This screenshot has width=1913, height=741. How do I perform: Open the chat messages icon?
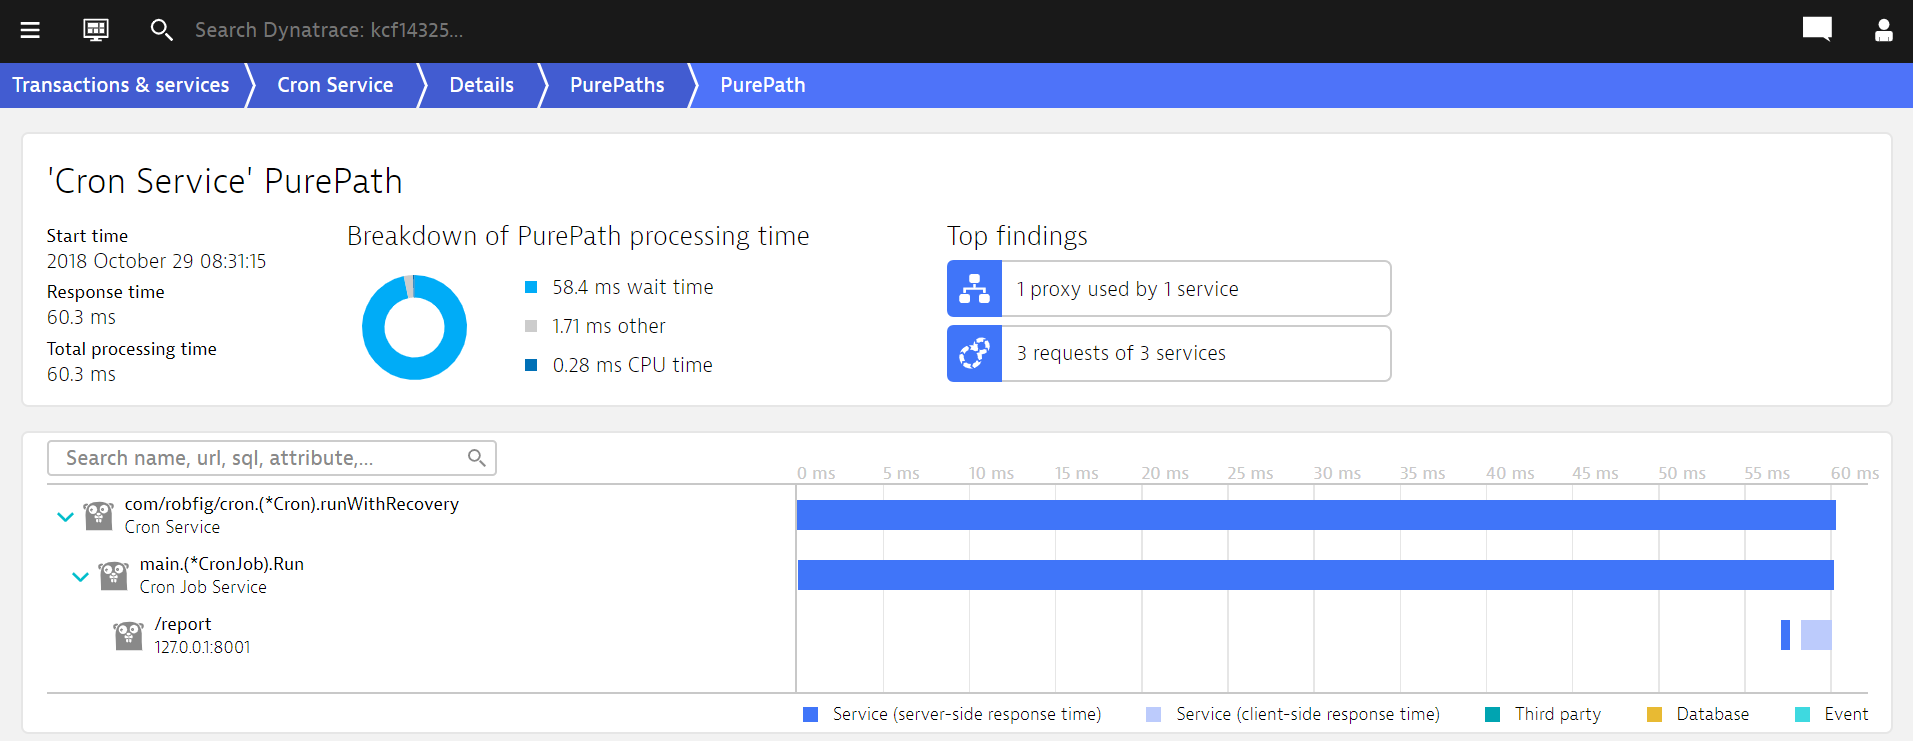tap(1817, 30)
